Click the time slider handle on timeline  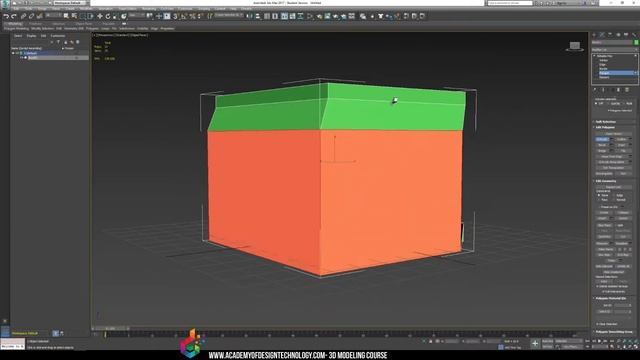pyautogui.click(x=110, y=328)
